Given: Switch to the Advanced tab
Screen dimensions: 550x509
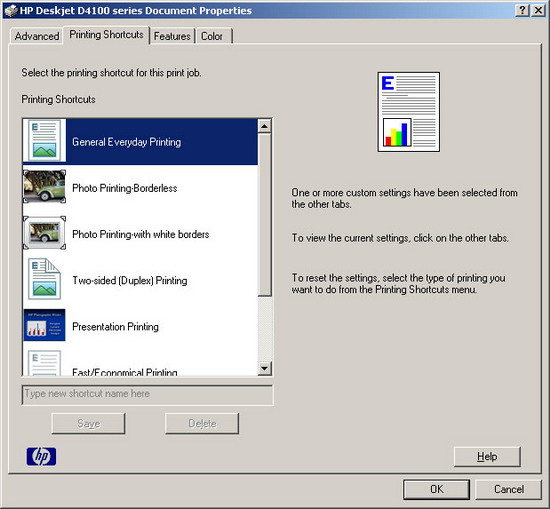Looking at the screenshot, I should coord(37,36).
